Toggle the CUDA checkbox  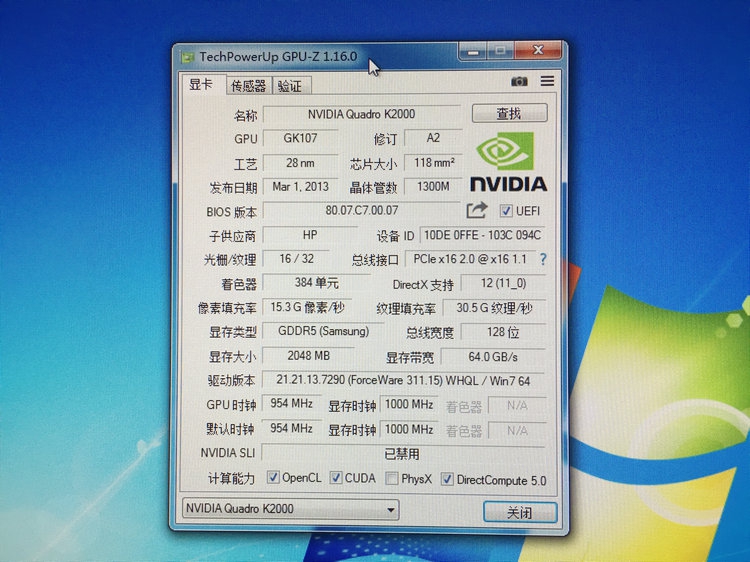point(336,478)
